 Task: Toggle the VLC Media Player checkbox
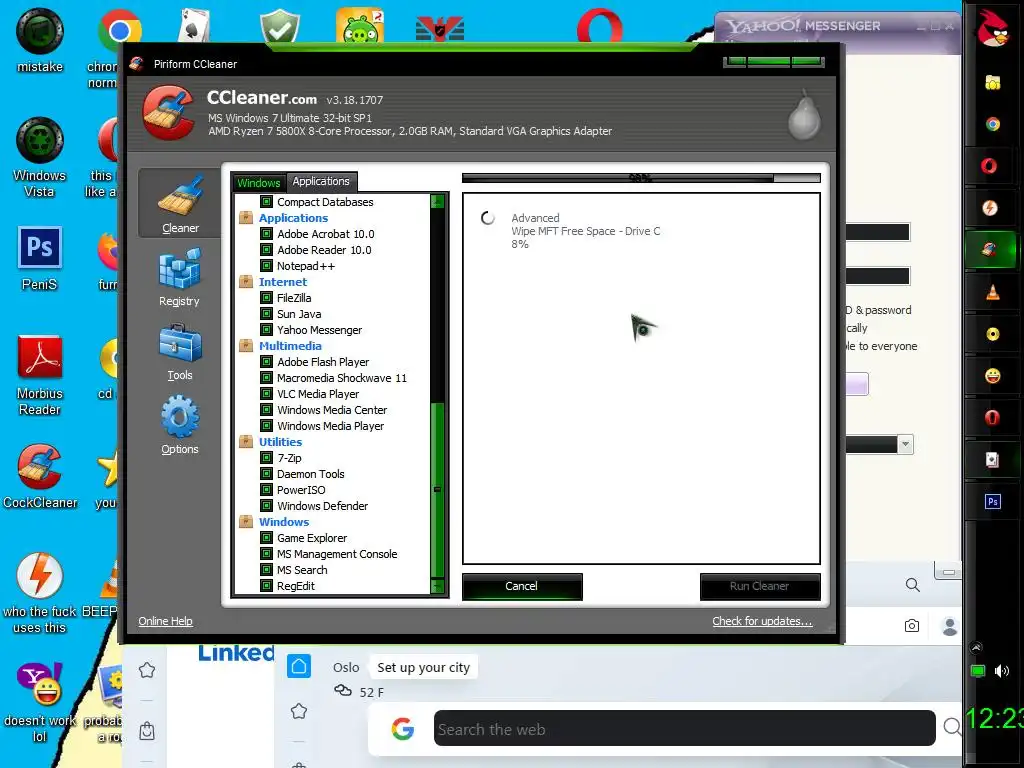point(266,394)
